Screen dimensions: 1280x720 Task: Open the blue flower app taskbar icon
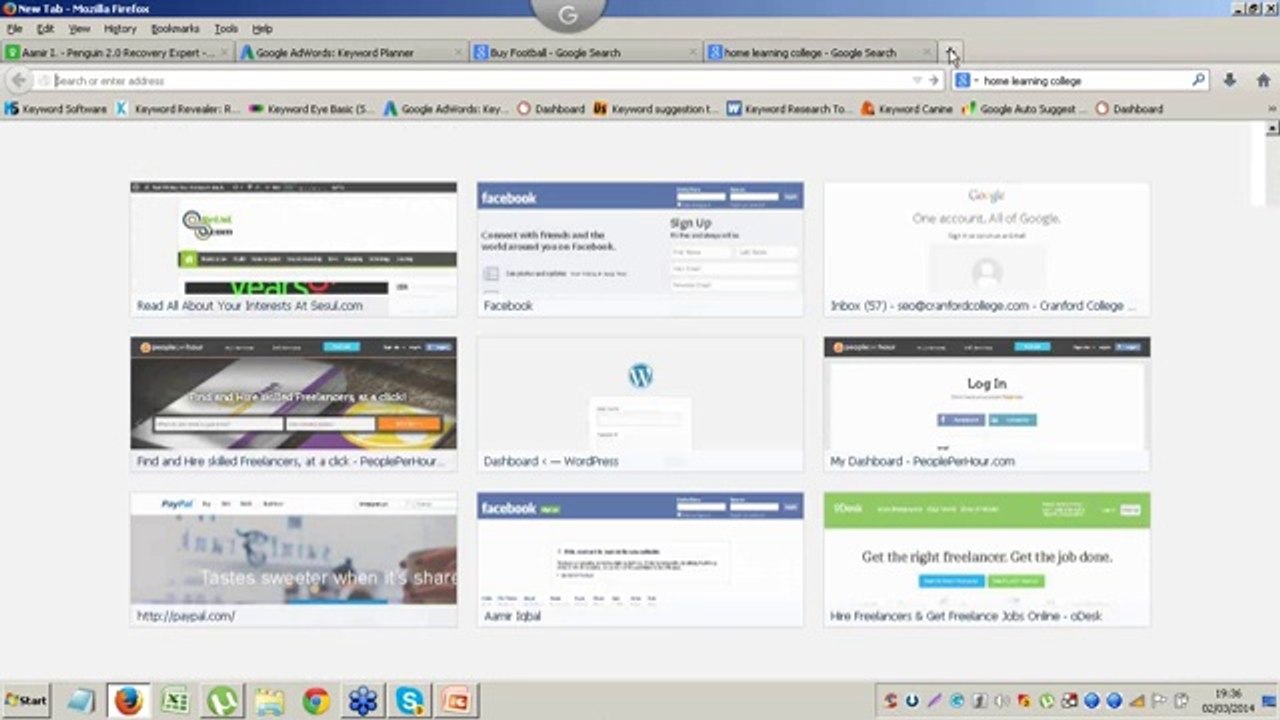tap(363, 700)
